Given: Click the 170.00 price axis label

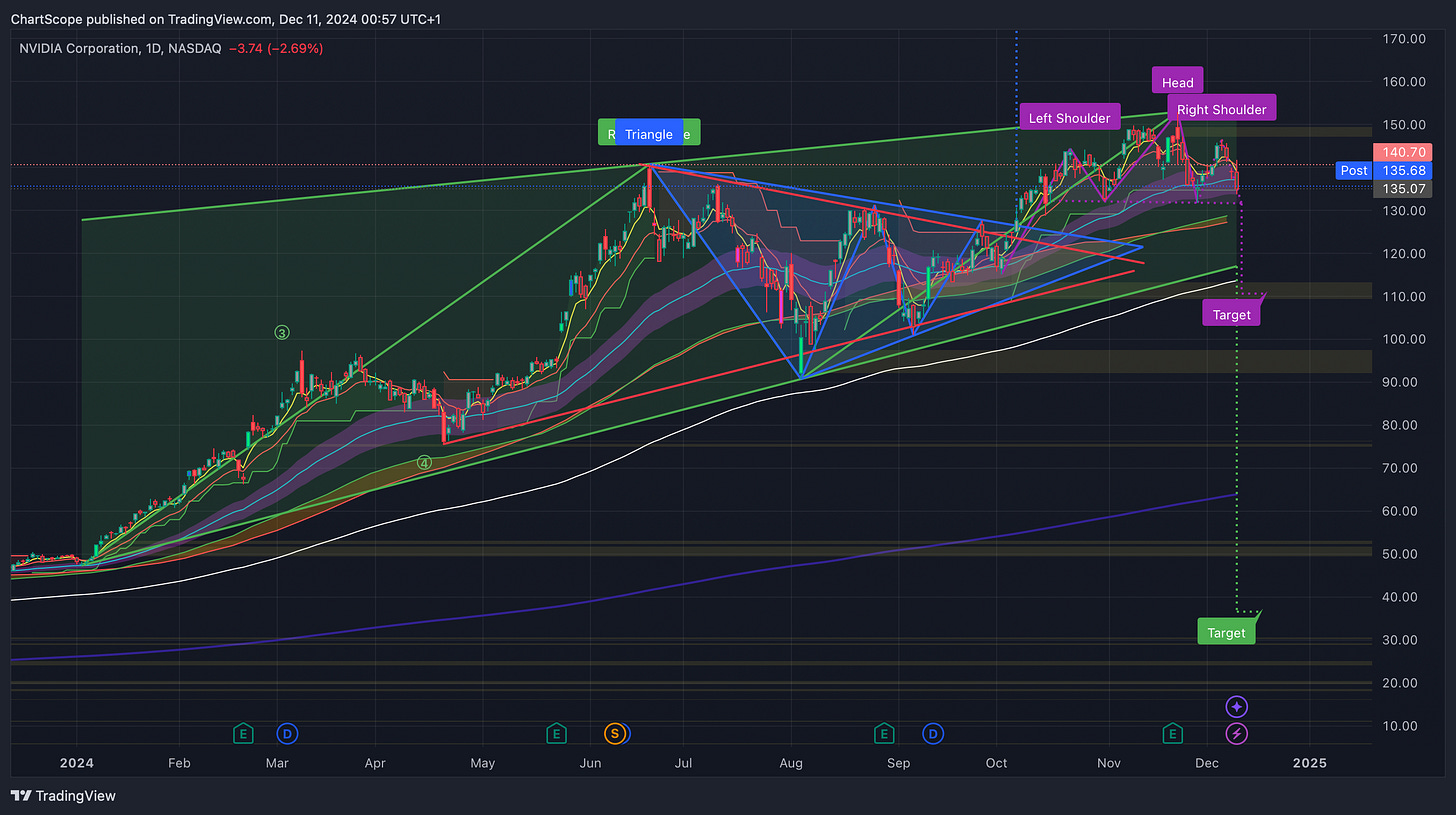Looking at the screenshot, I should (x=1404, y=39).
